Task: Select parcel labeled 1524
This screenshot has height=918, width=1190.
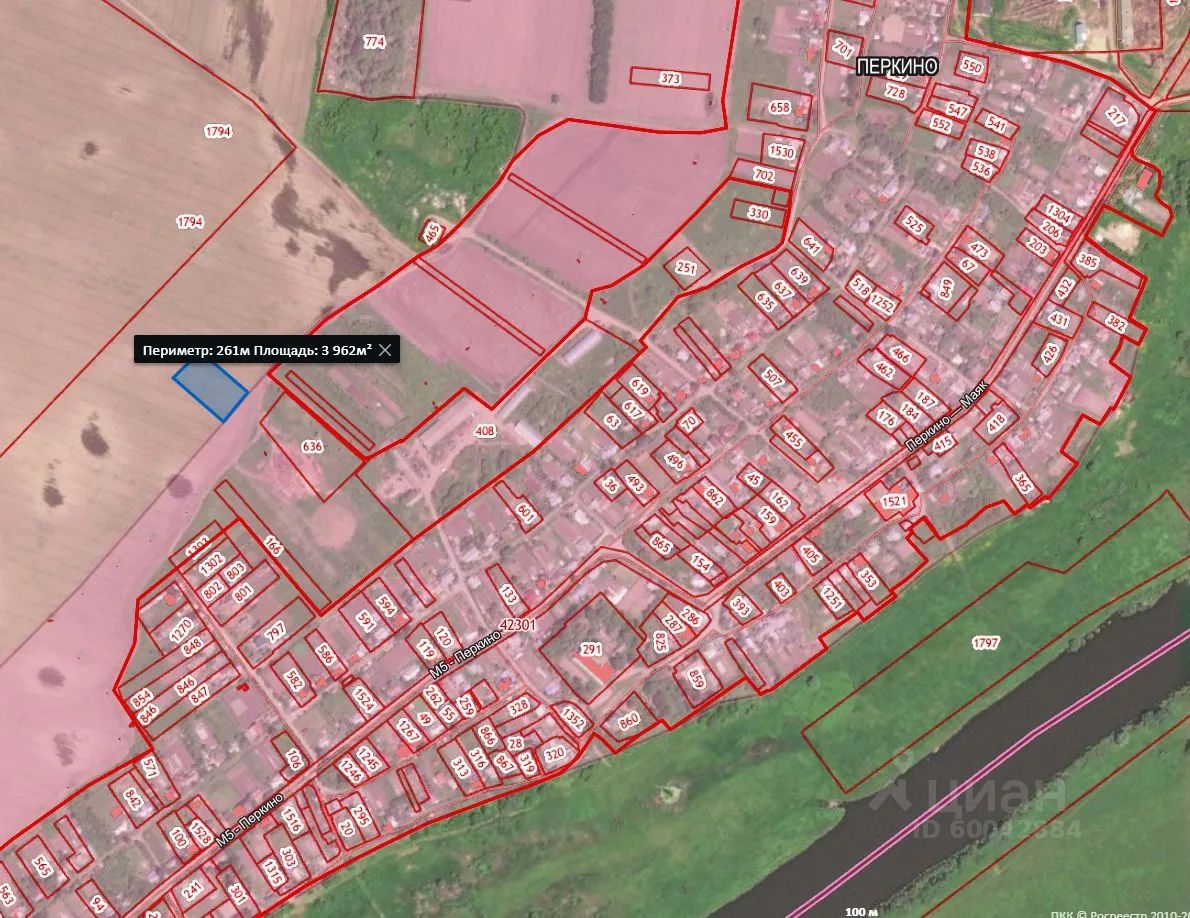Action: 364,699
